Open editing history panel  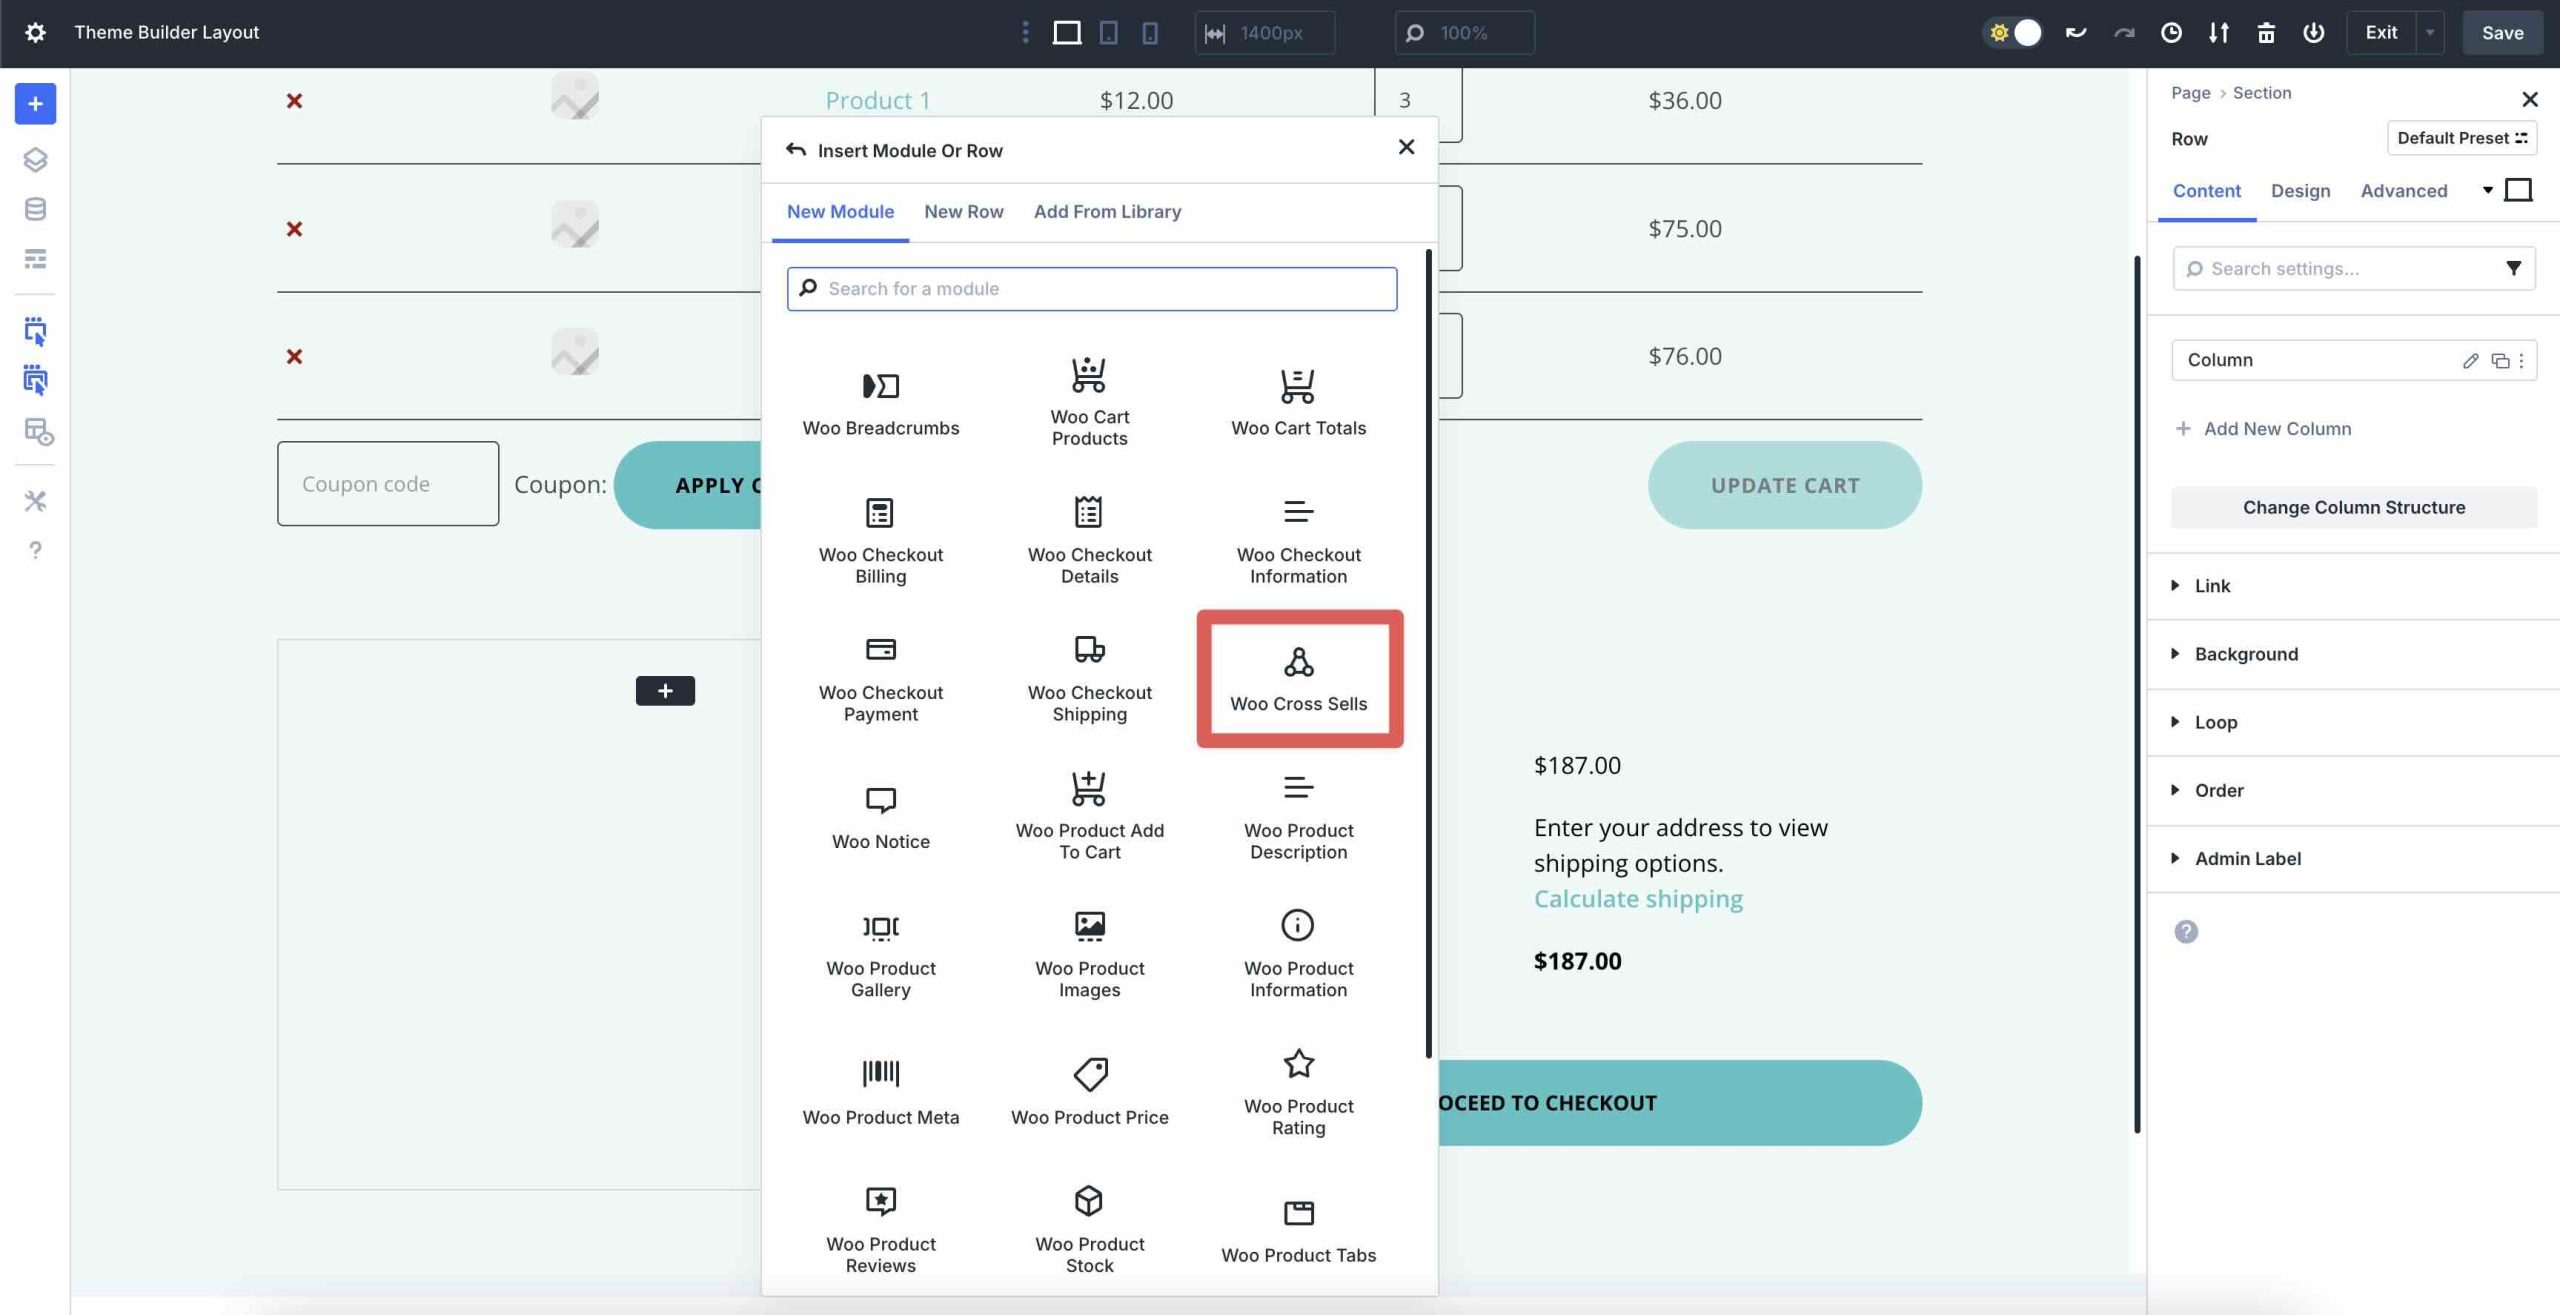(x=2170, y=32)
